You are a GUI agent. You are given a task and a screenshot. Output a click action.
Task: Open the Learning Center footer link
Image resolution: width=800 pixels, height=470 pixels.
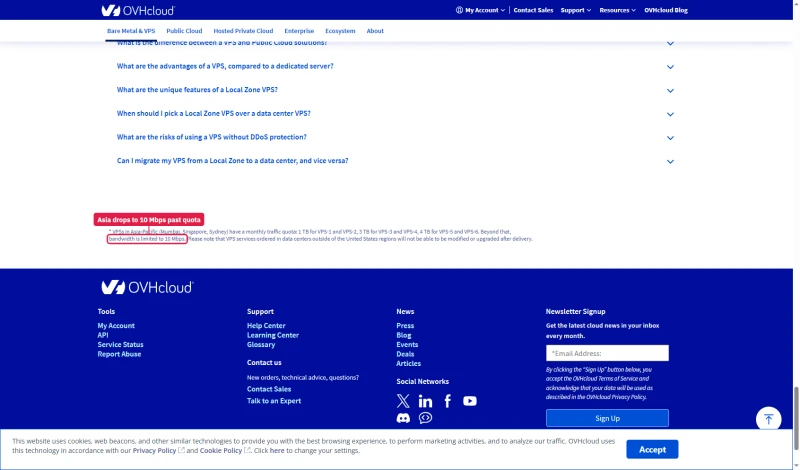[273, 335]
